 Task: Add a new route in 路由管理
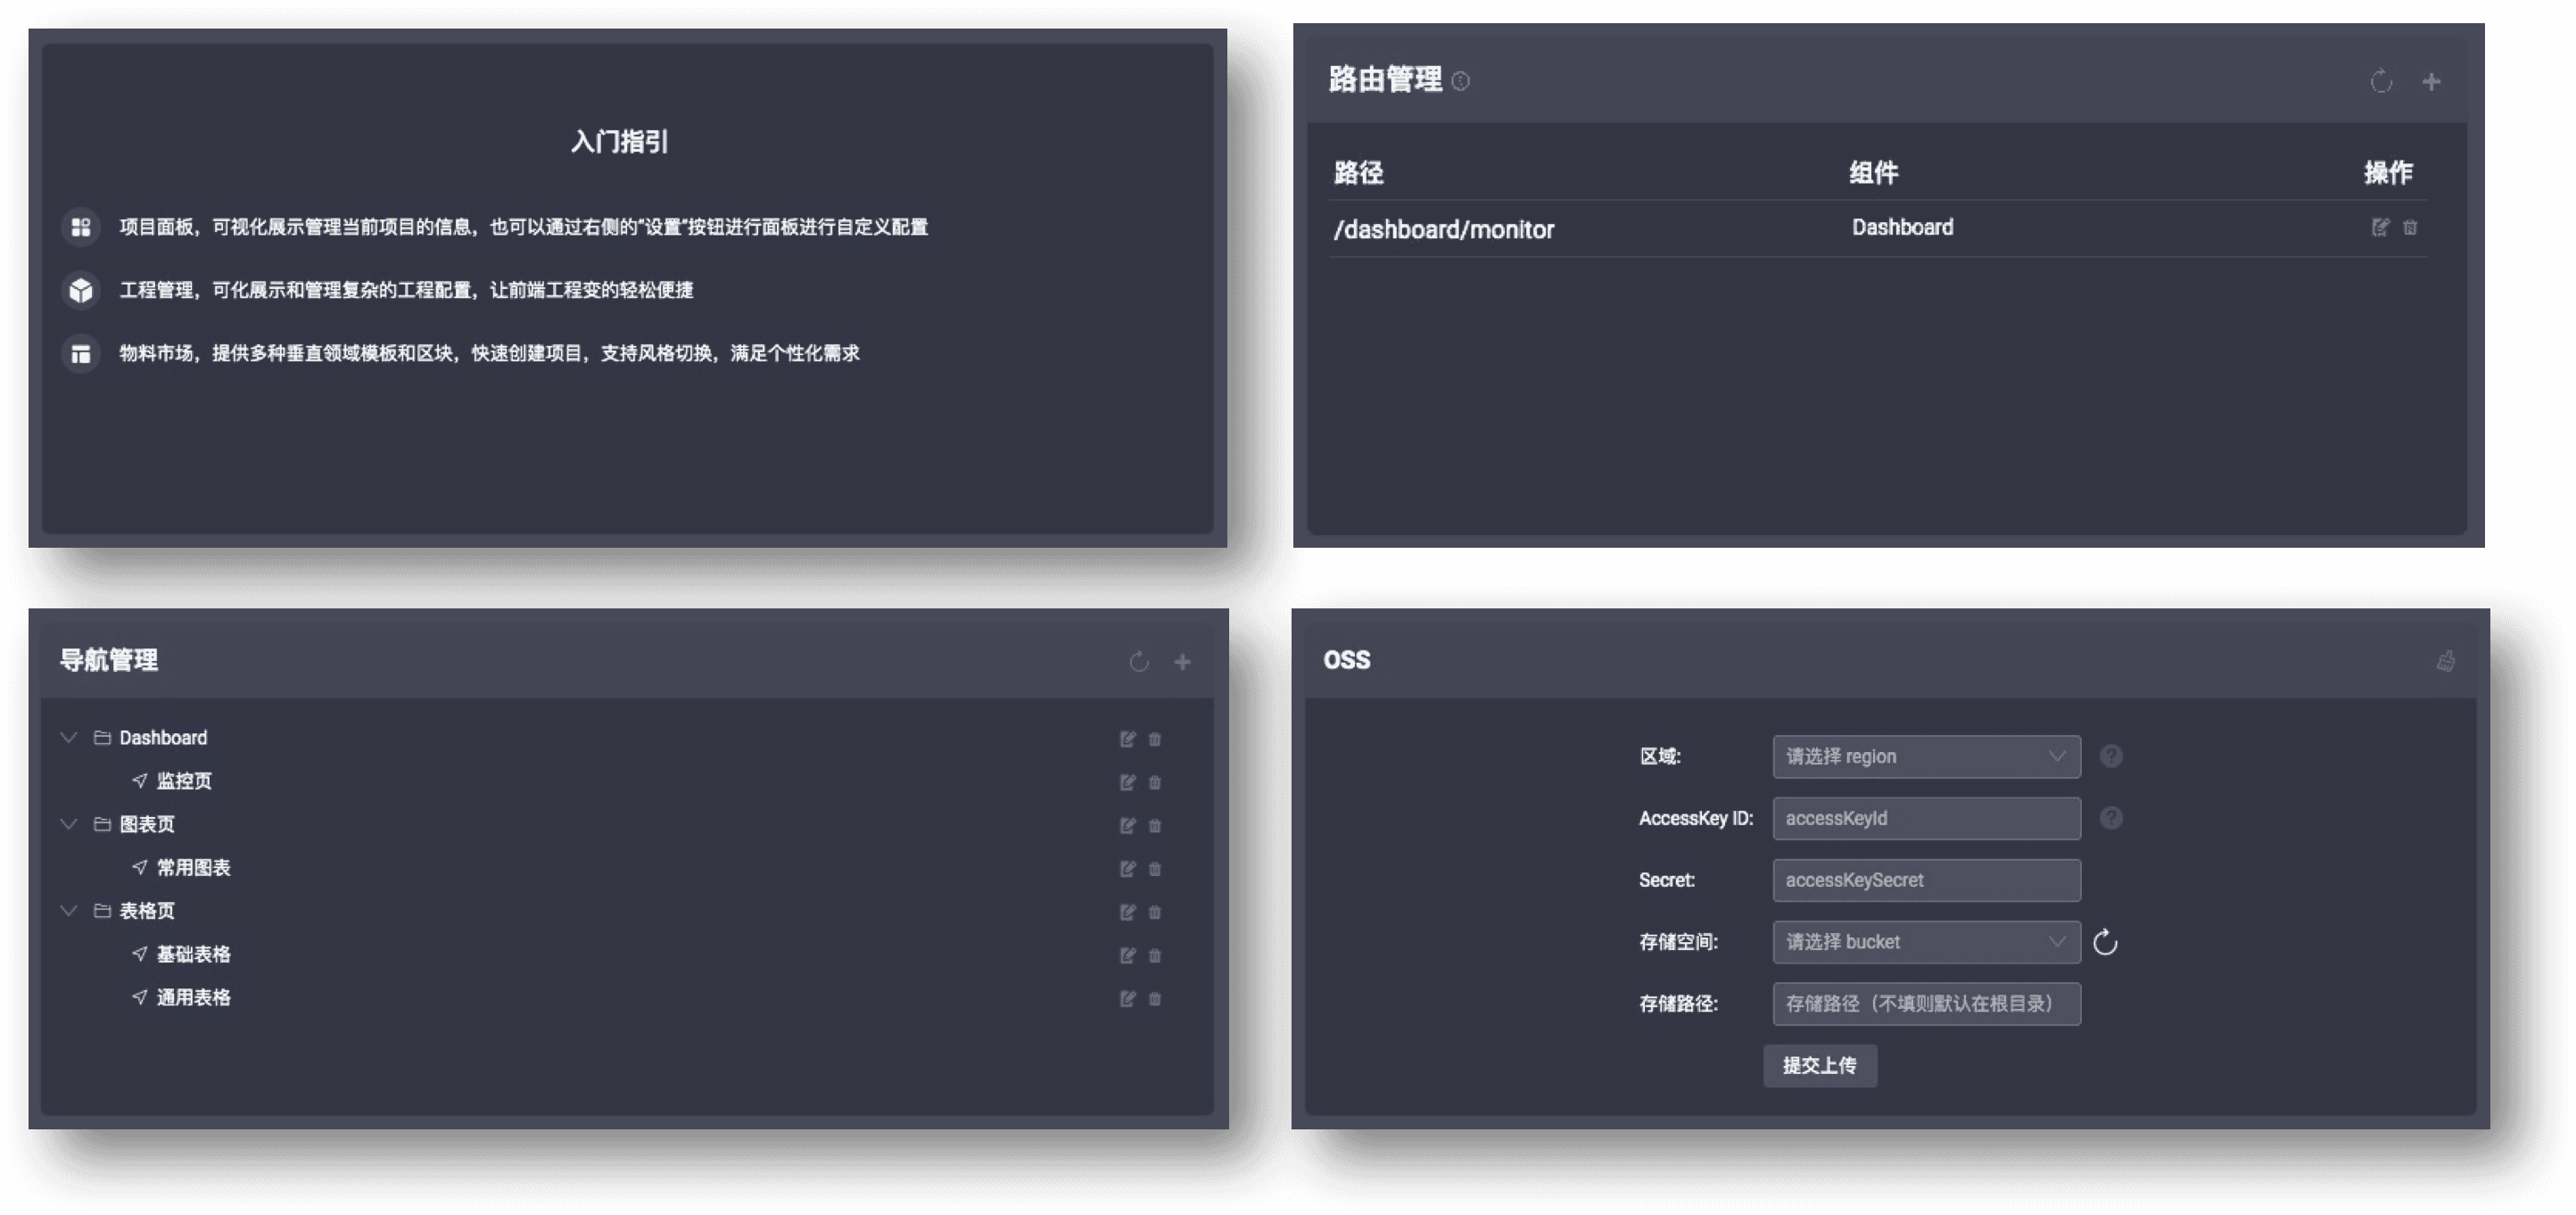(x=2431, y=81)
